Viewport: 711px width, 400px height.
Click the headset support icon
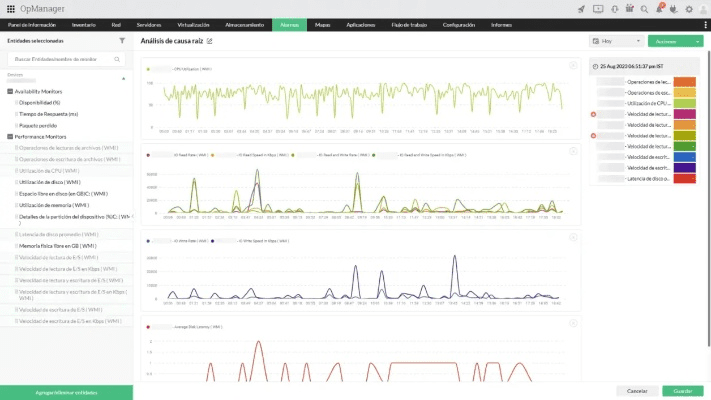tap(613, 9)
